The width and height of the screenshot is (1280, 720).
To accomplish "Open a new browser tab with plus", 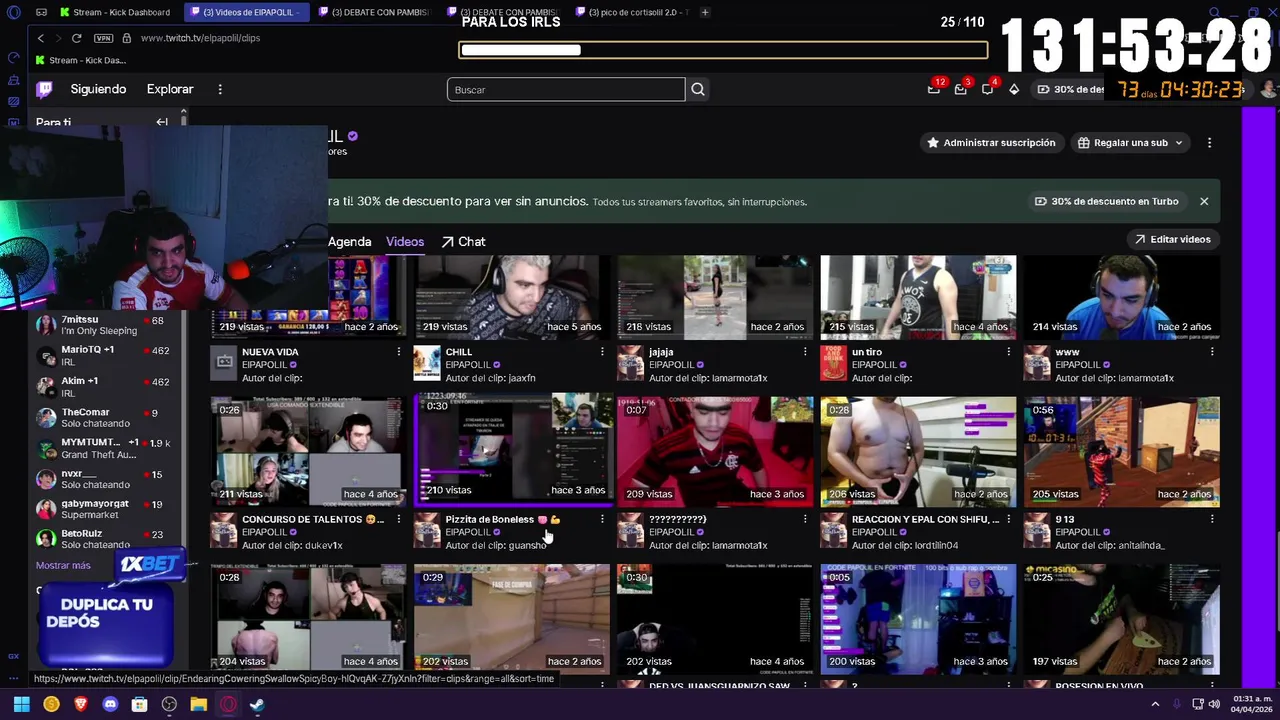I will [705, 12].
